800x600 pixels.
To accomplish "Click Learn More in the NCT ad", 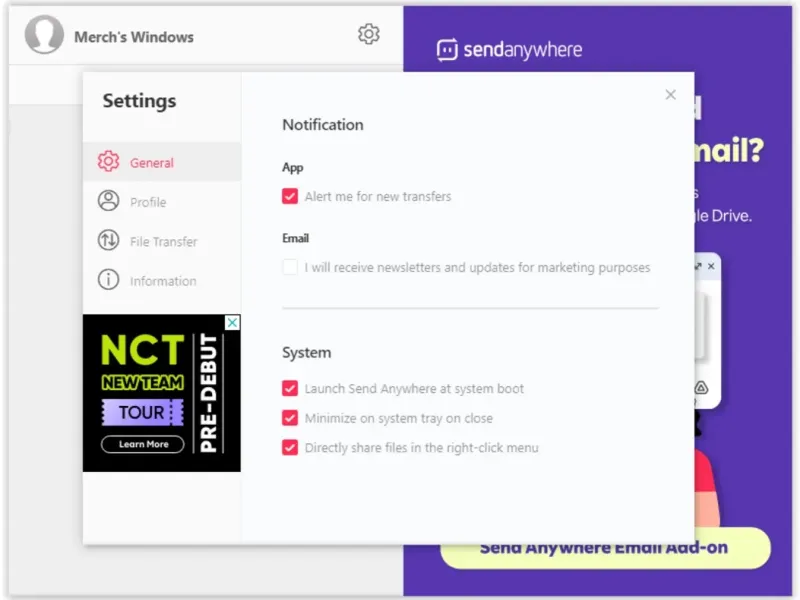I will 143,444.
